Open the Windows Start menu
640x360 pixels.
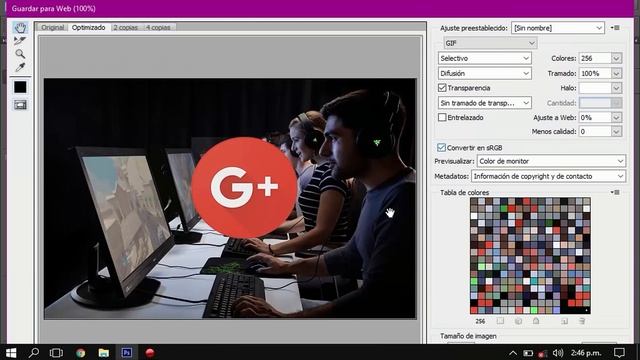(x=11, y=353)
